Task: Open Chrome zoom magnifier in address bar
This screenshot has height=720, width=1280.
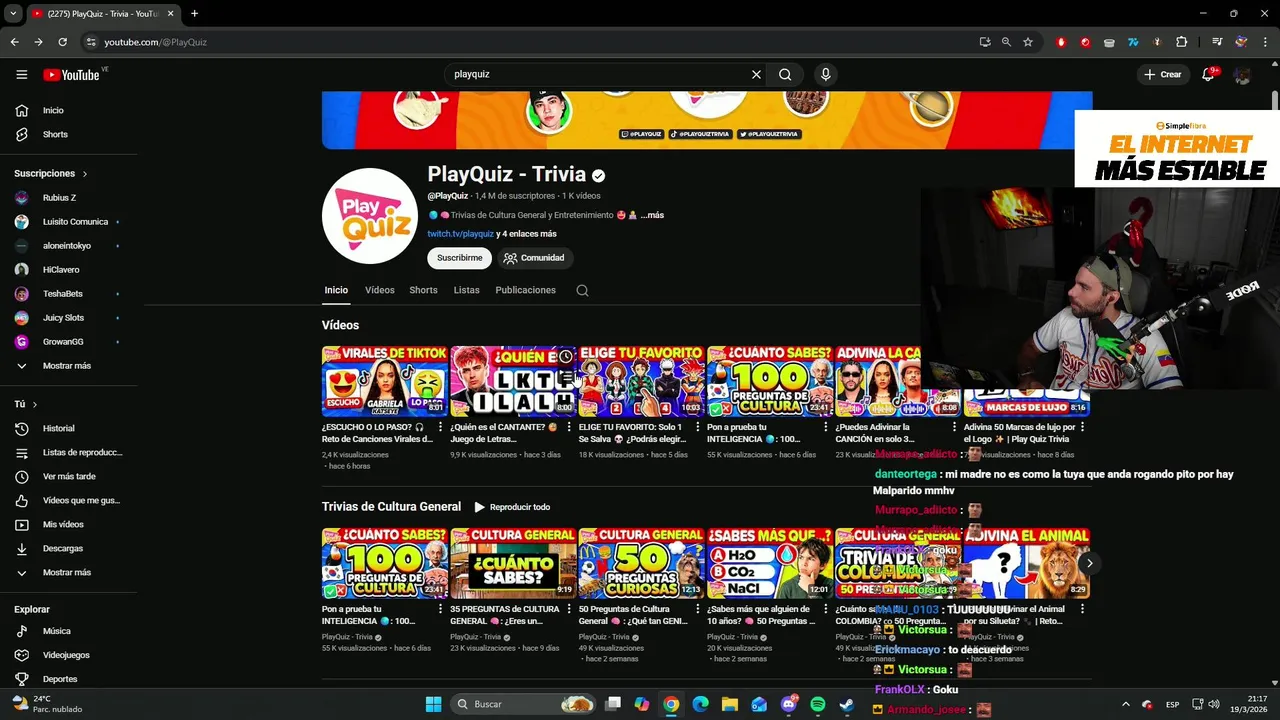Action: pyautogui.click(x=1006, y=42)
